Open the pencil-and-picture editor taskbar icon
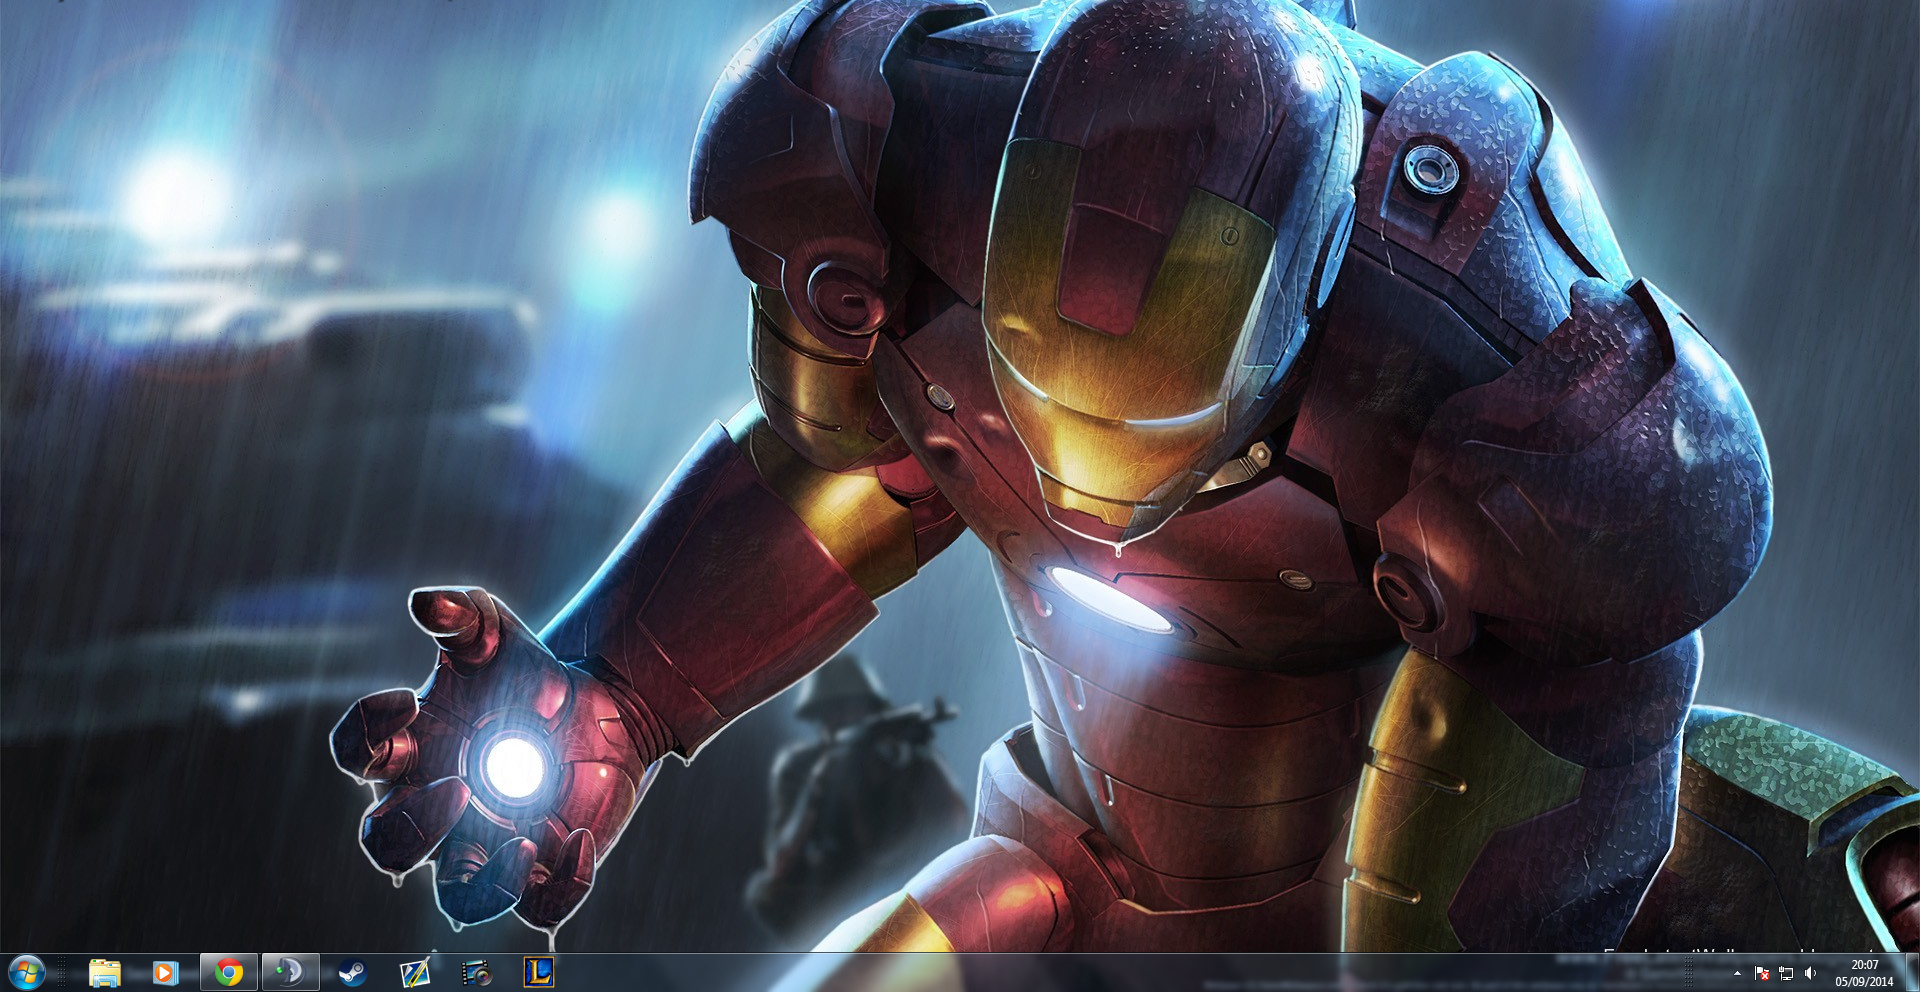 [414, 972]
